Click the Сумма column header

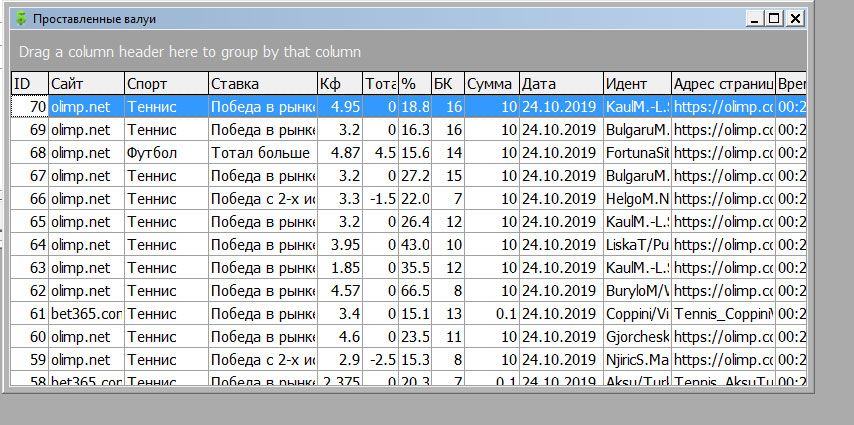click(491, 84)
